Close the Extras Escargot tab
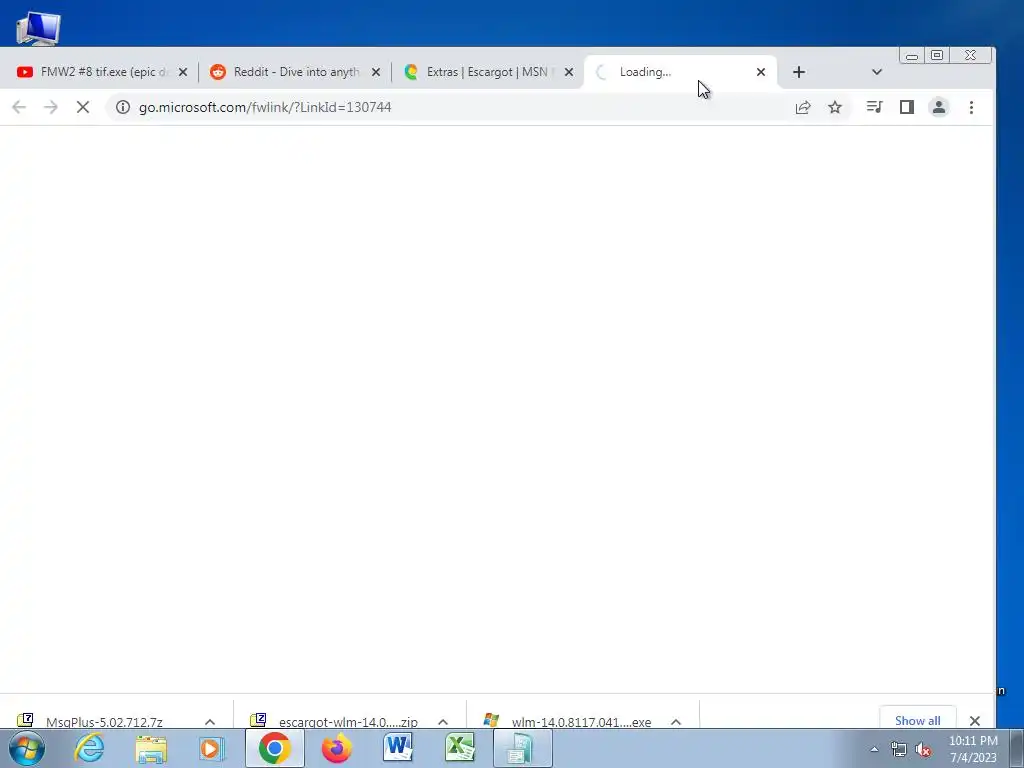The height and width of the screenshot is (768, 1024). pos(569,72)
